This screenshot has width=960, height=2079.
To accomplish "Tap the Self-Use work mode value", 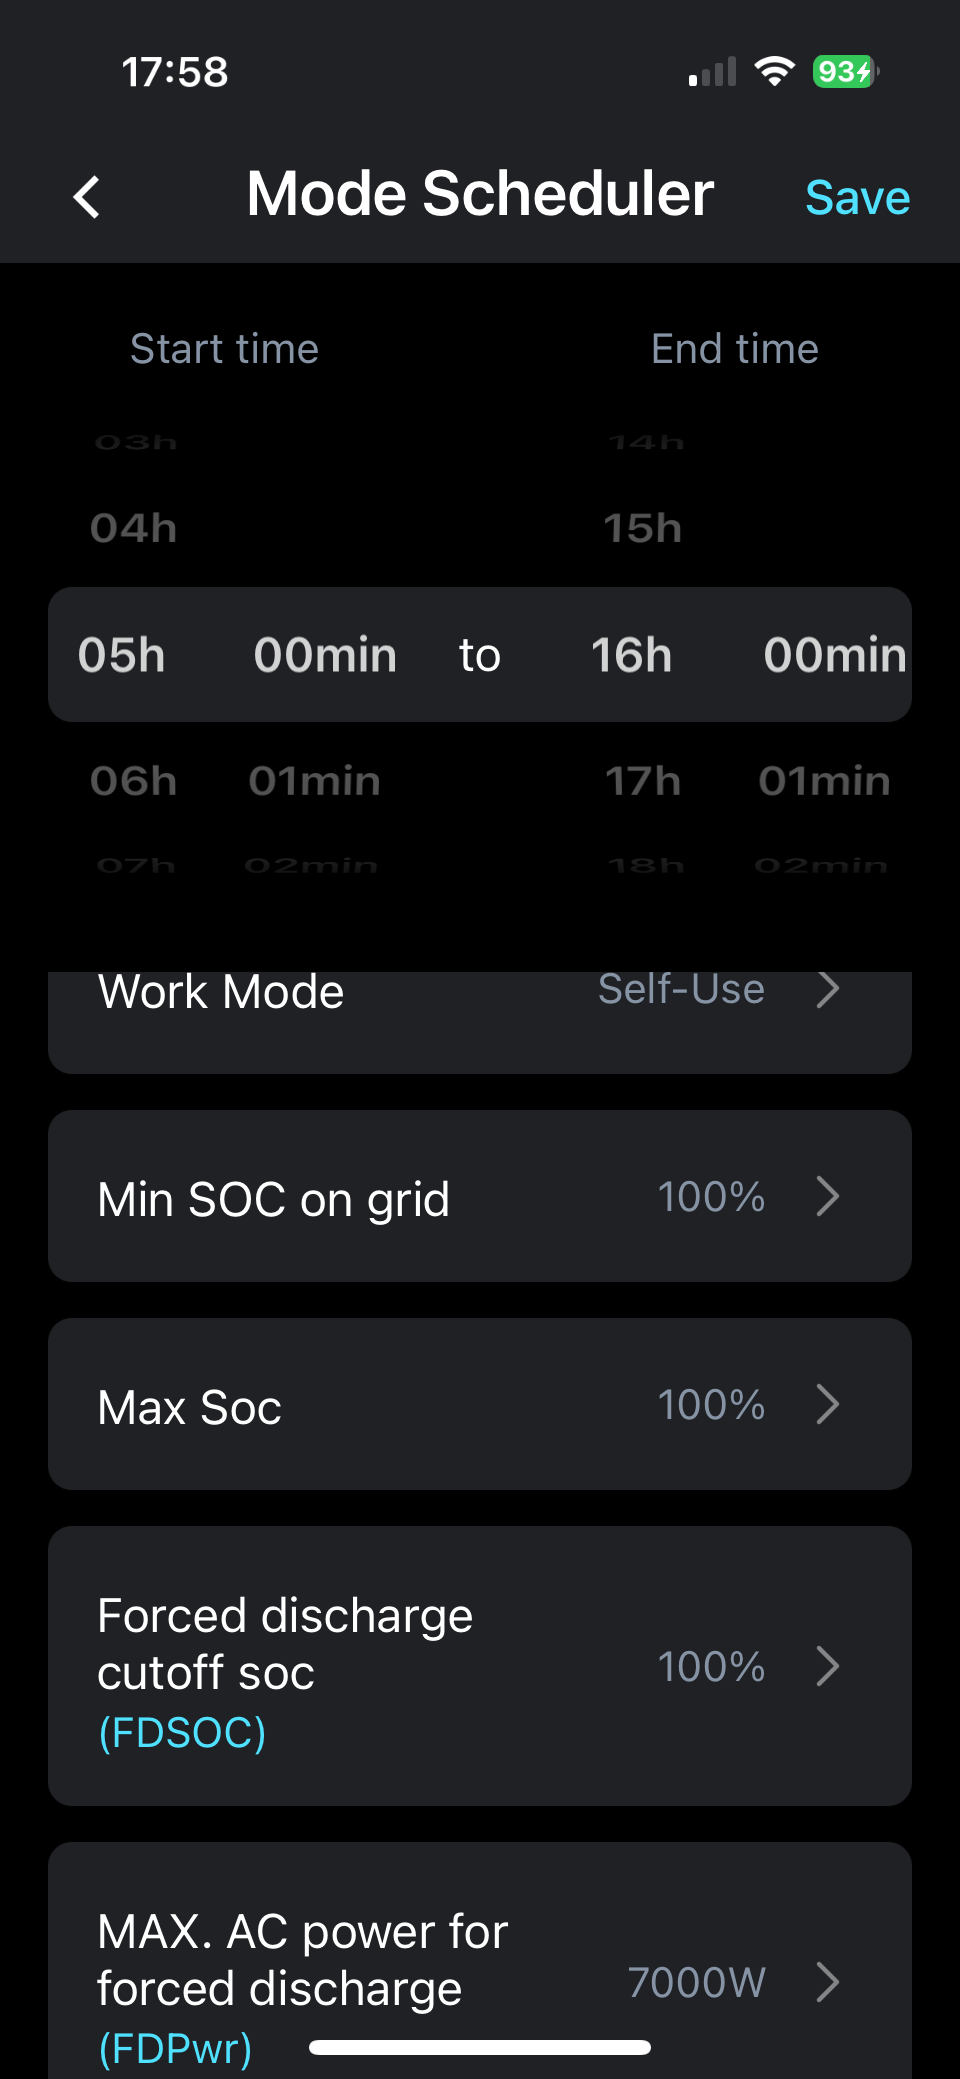I will point(681,990).
